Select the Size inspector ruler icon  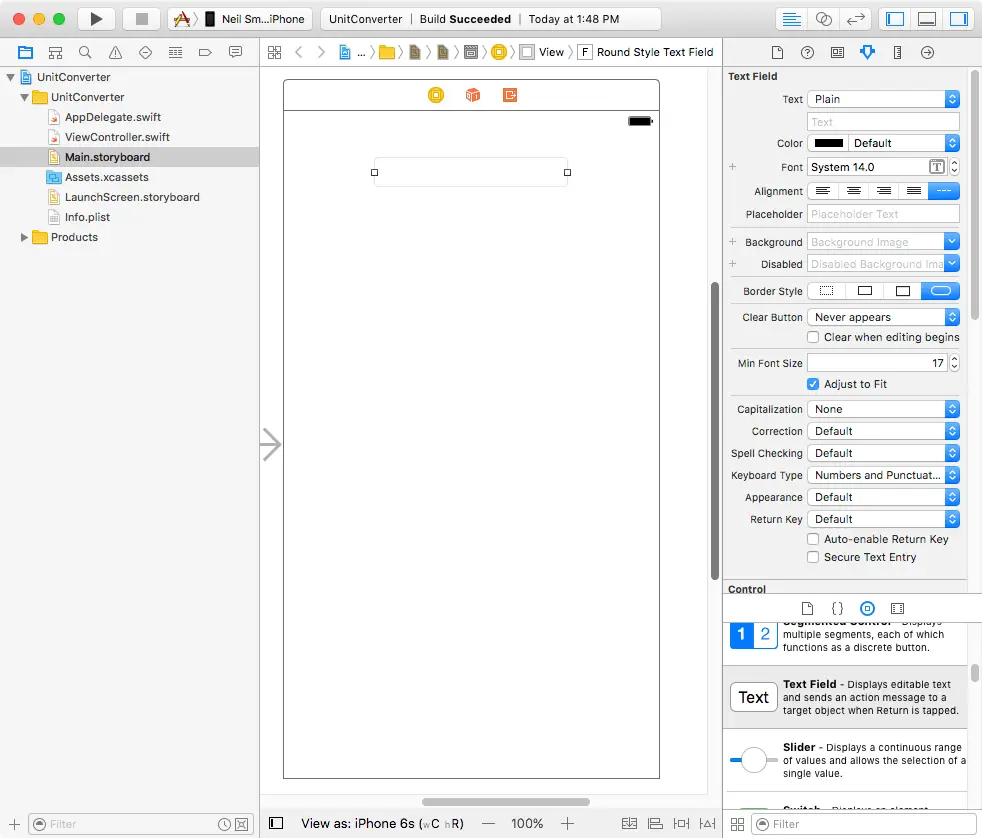click(897, 52)
